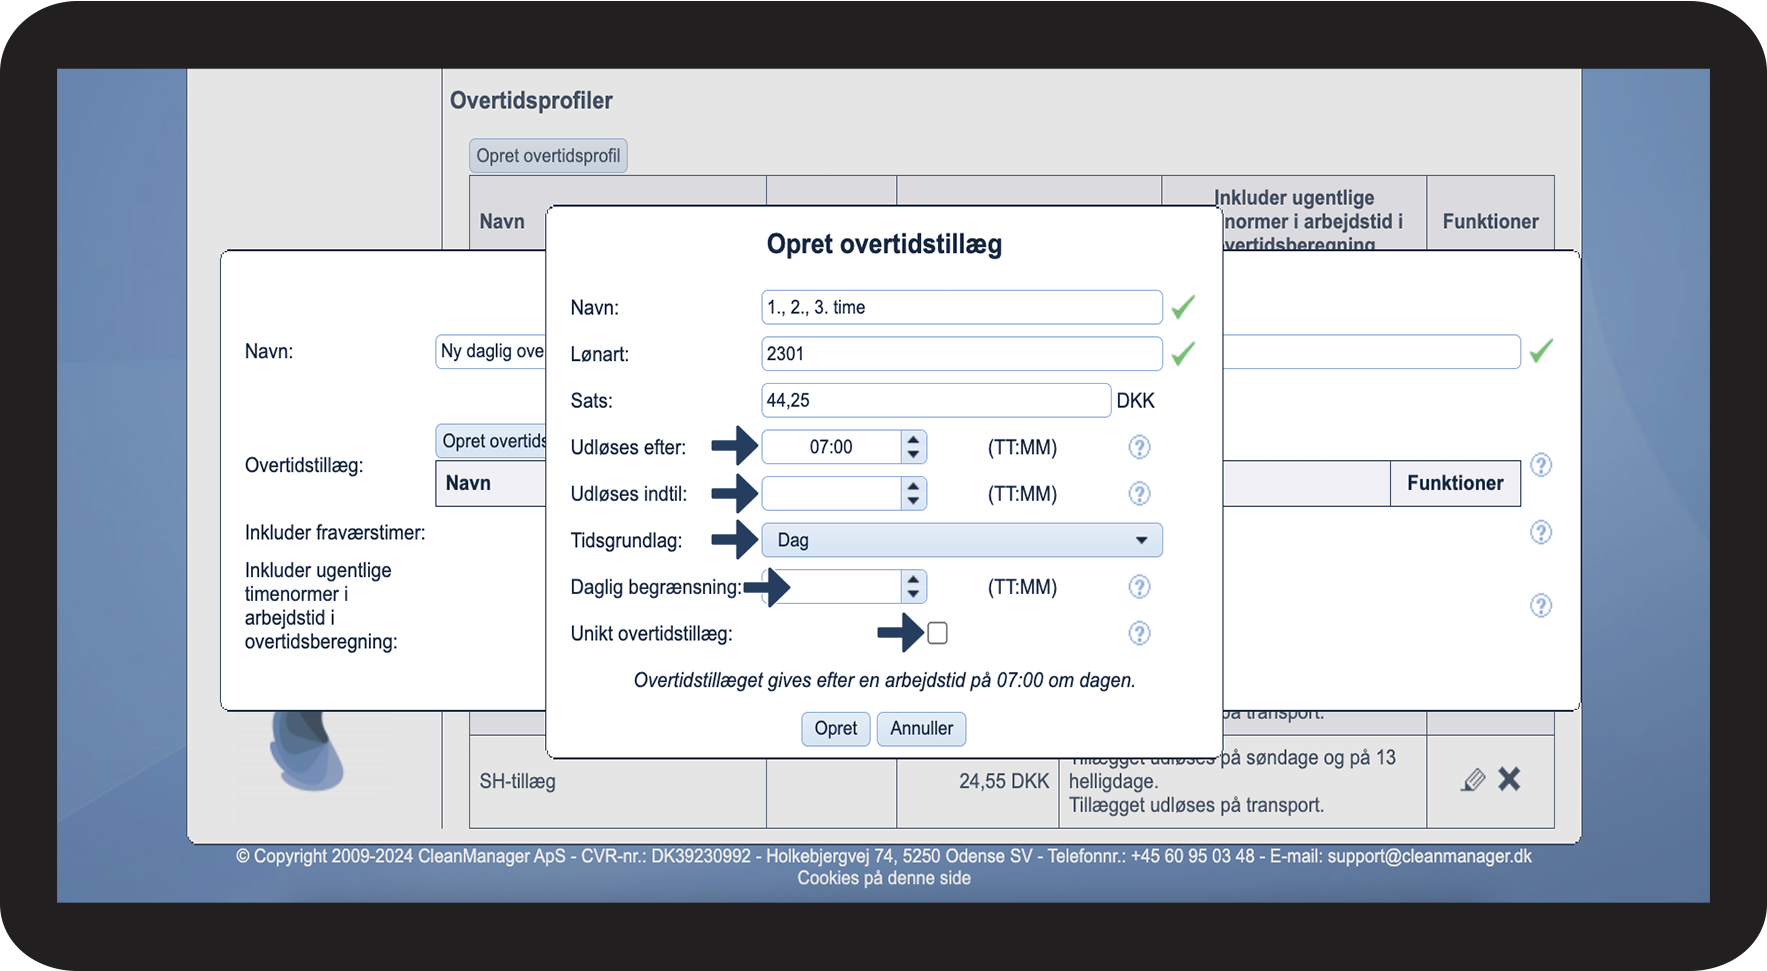Focus the Lønart field containing 2301
Image resolution: width=1767 pixels, height=971 pixels.
click(x=961, y=354)
